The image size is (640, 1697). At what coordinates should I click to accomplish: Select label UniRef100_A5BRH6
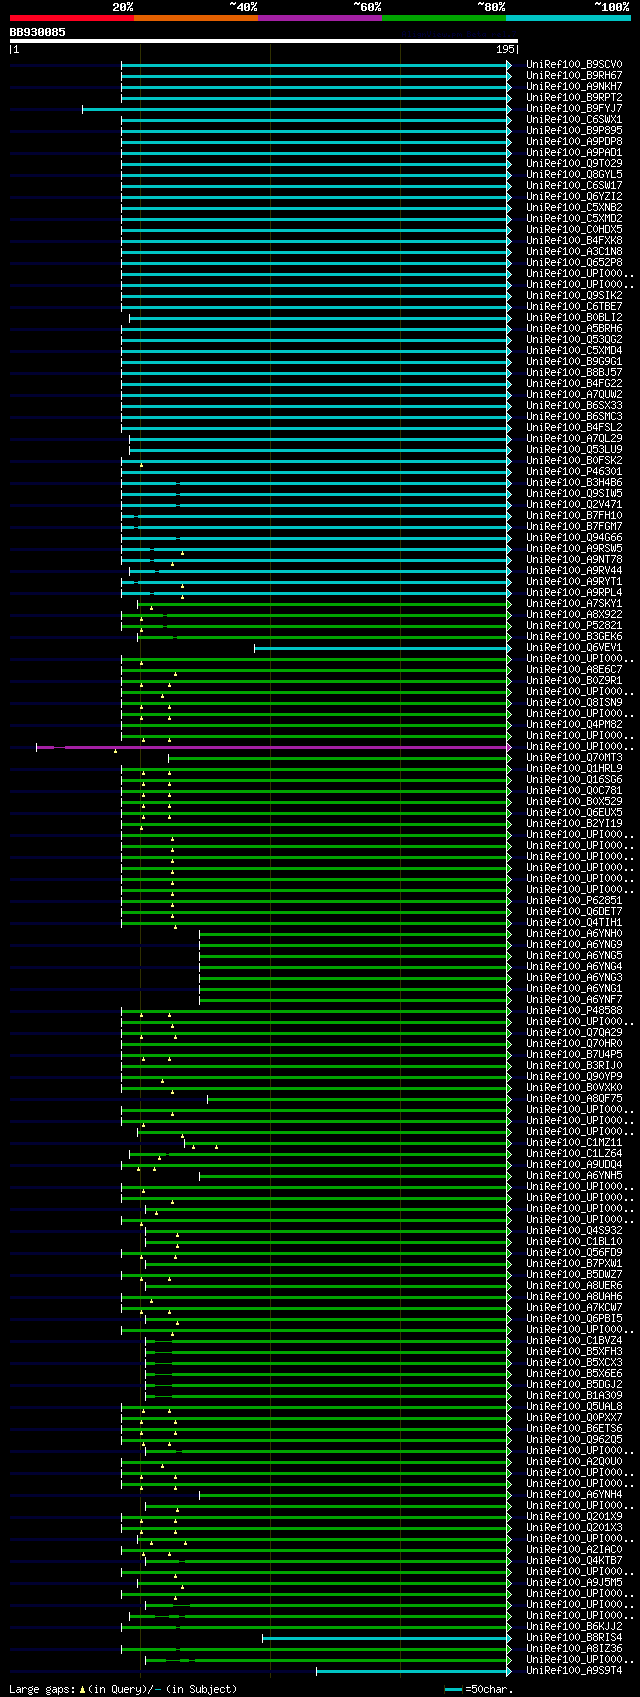574,329
